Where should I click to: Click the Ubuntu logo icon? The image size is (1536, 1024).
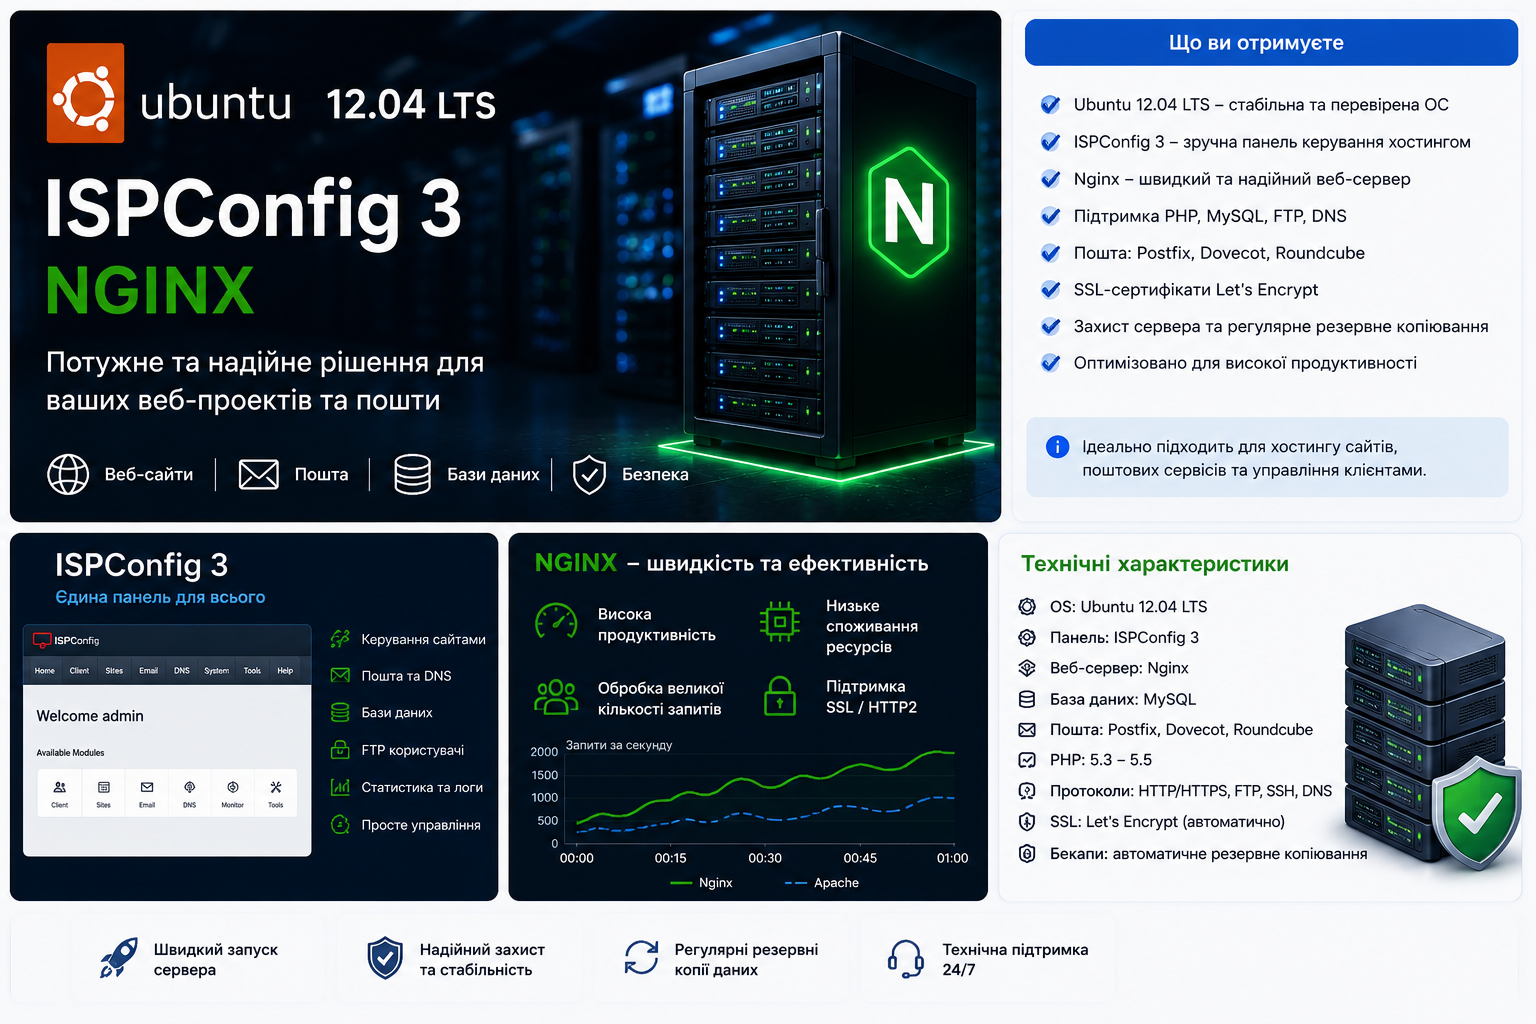(x=85, y=93)
